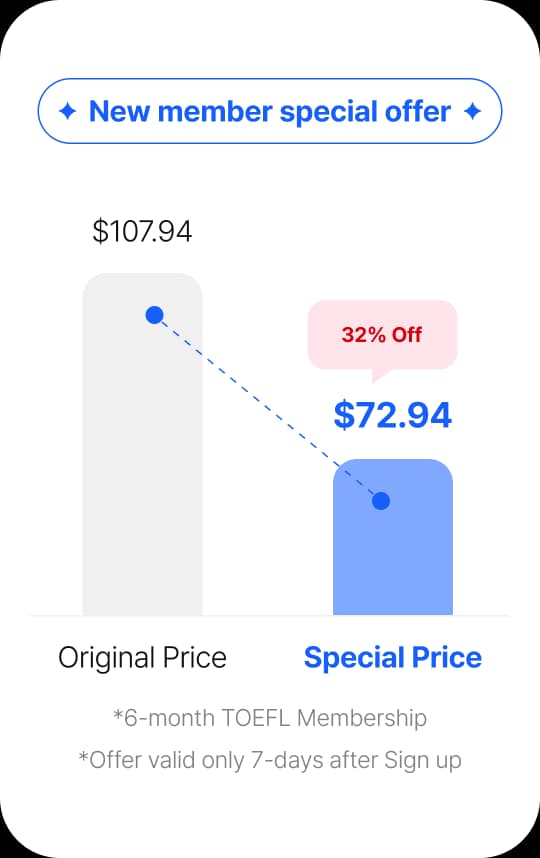Click the blue dot on blue bar
540x858 pixels.
(381, 501)
